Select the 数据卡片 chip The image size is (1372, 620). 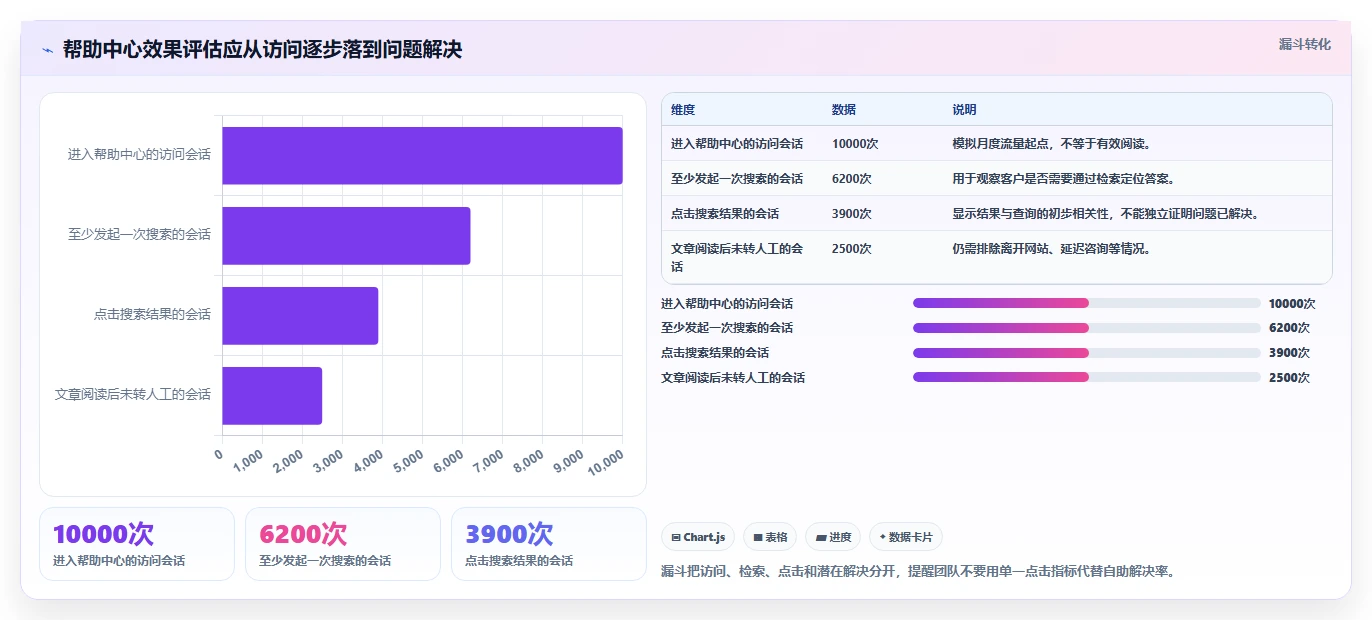click(x=906, y=537)
